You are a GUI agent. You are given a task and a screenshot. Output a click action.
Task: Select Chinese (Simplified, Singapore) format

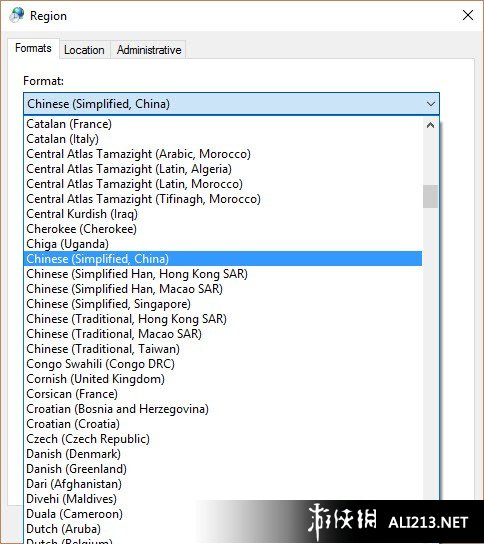click(x=224, y=304)
